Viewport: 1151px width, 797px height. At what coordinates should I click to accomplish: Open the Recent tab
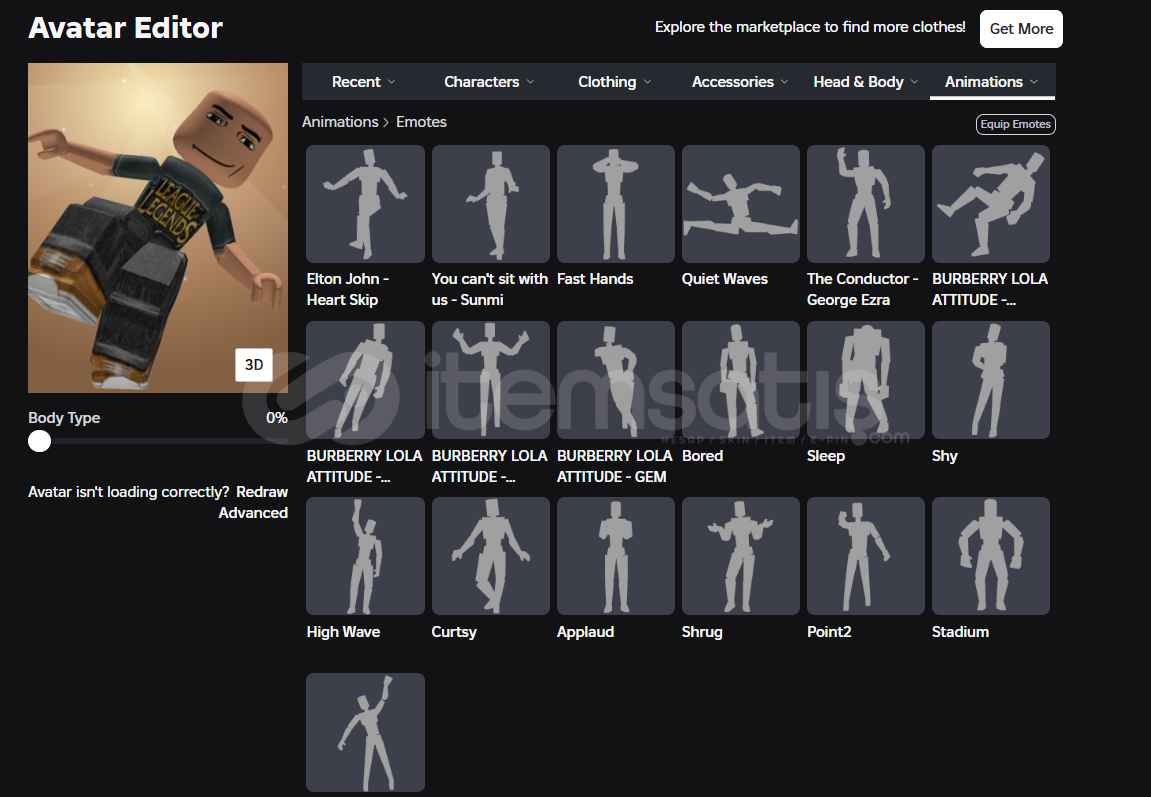(363, 81)
